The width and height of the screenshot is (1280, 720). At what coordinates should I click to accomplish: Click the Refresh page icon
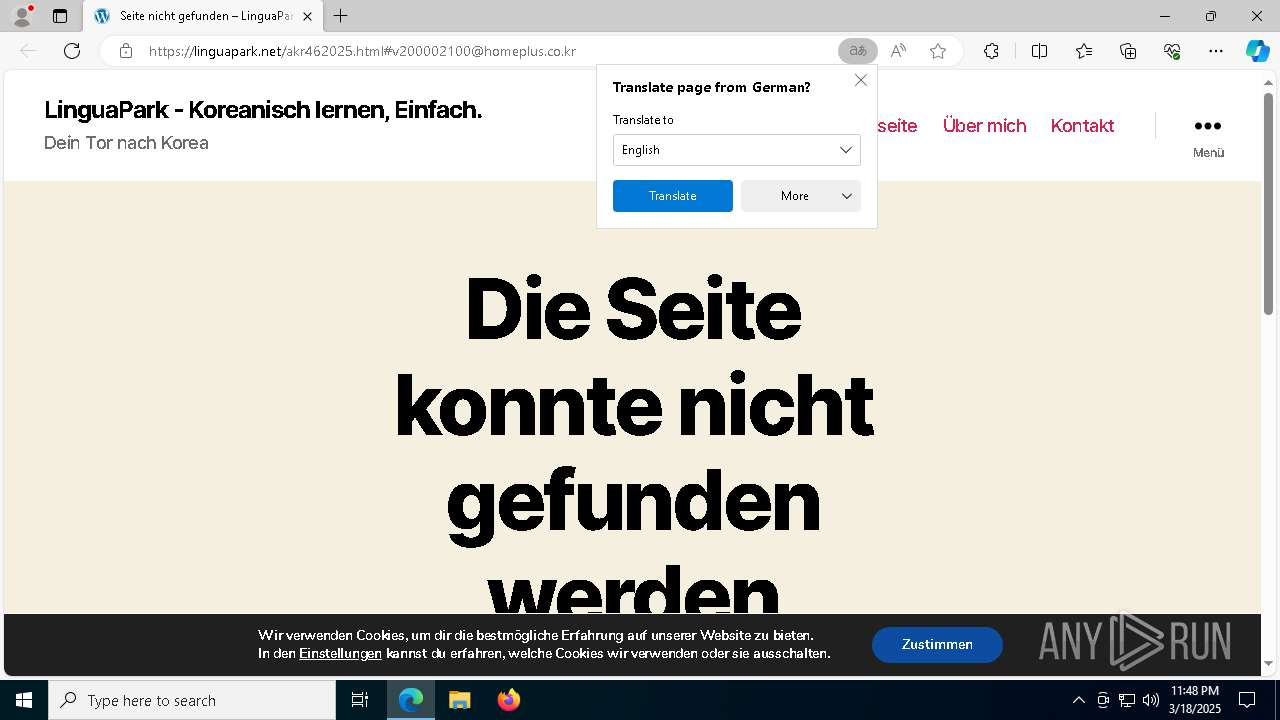coord(72,51)
